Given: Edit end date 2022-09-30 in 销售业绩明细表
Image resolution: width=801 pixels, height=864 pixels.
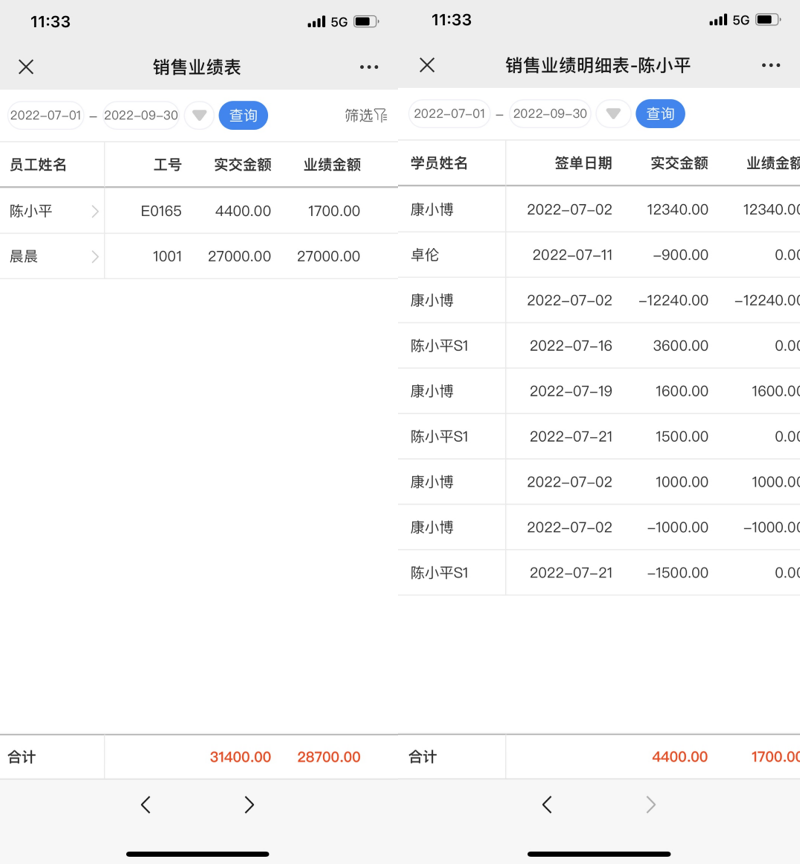Looking at the screenshot, I should (x=550, y=114).
